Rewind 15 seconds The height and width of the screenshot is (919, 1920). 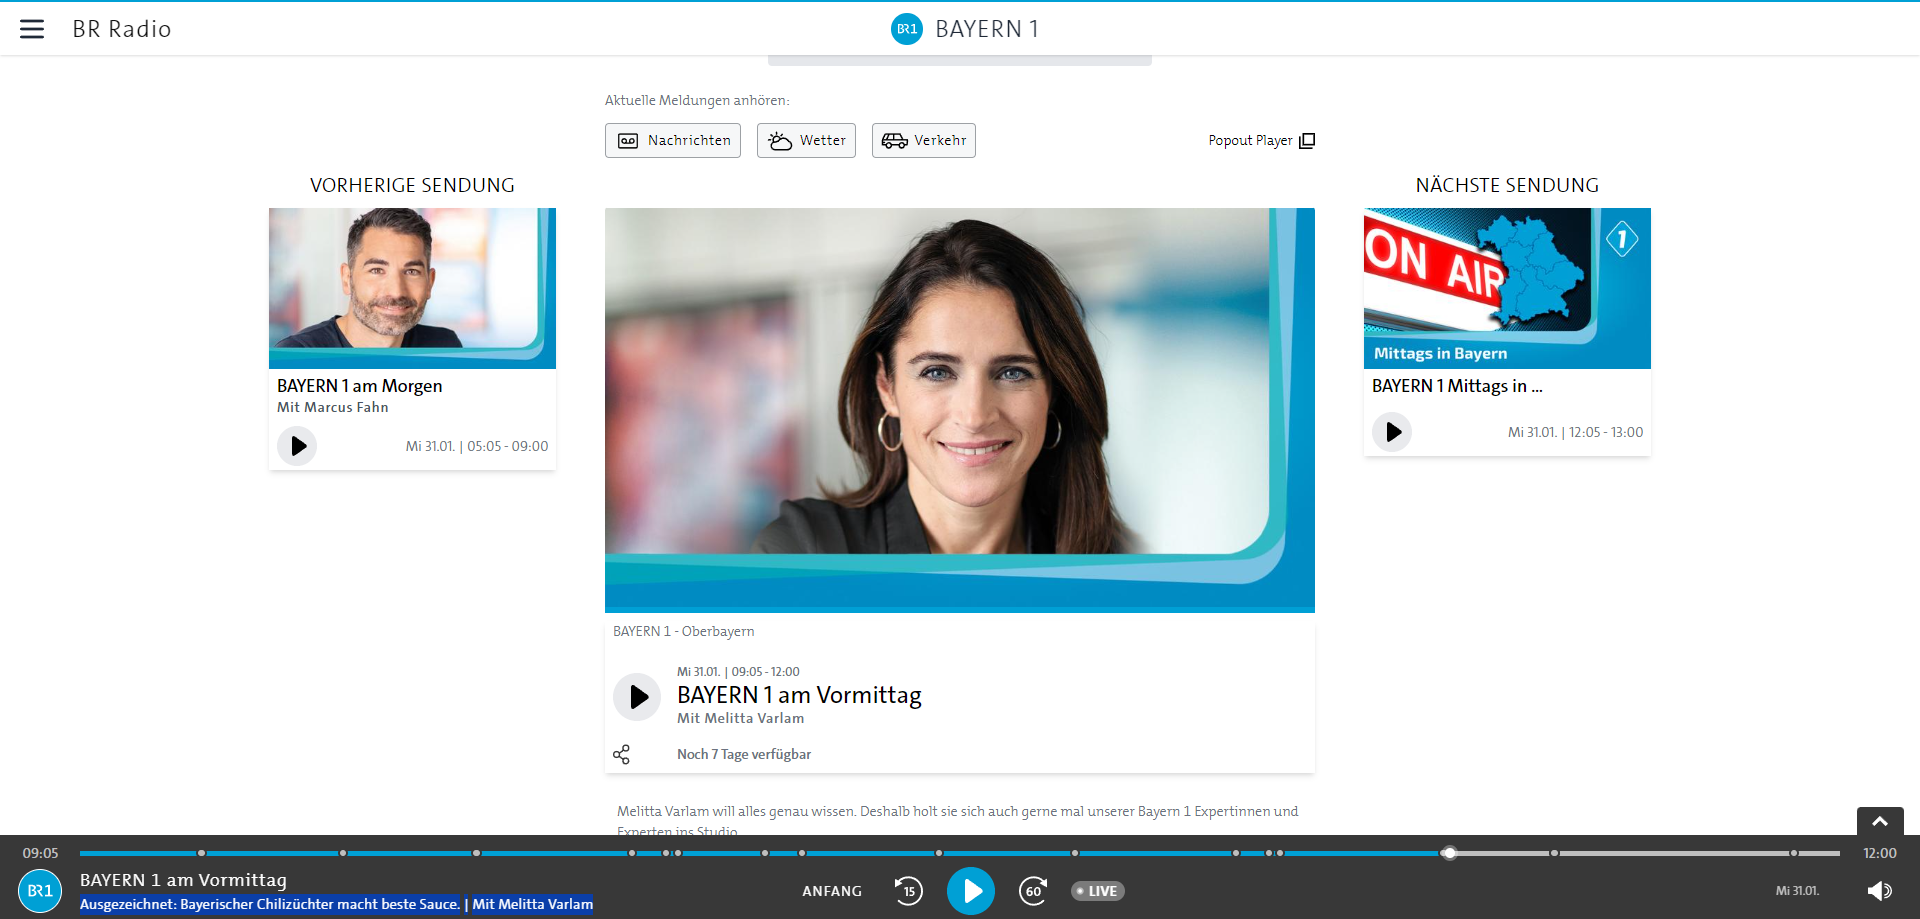909,891
